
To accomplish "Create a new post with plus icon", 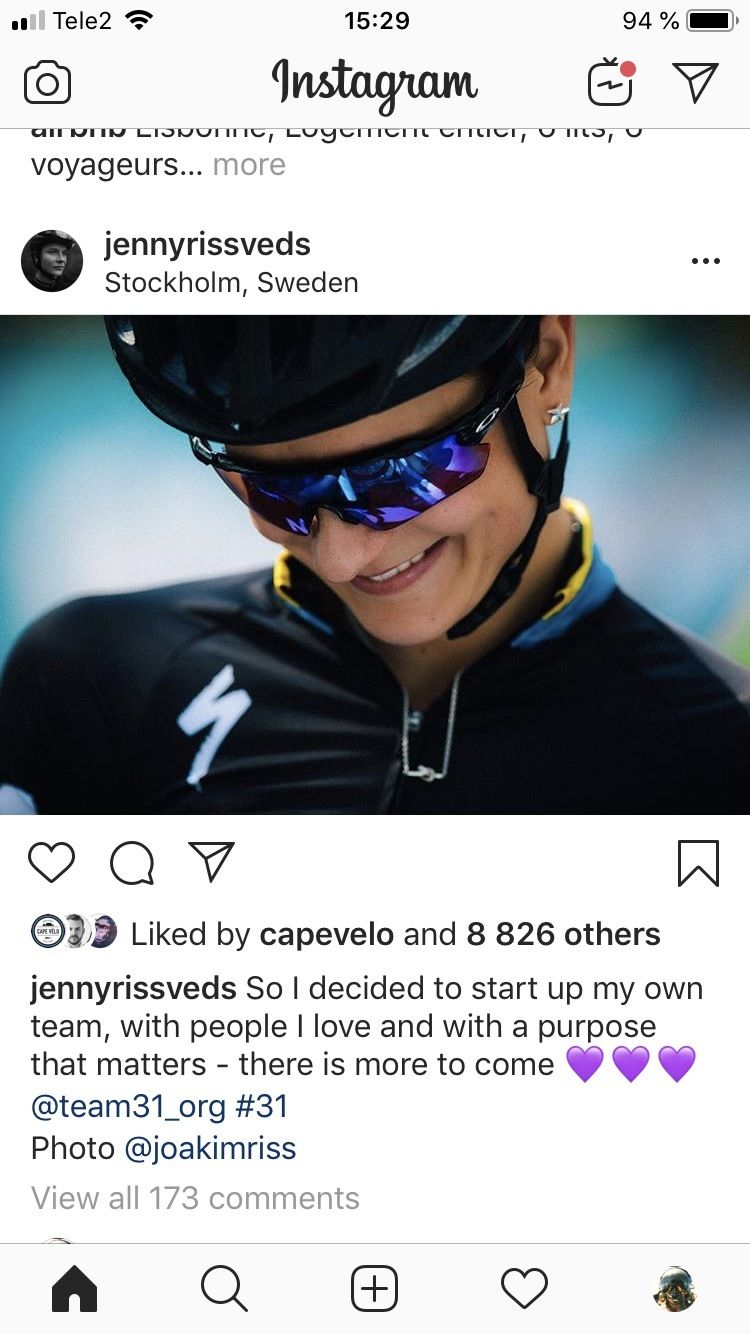I will click(x=374, y=1289).
